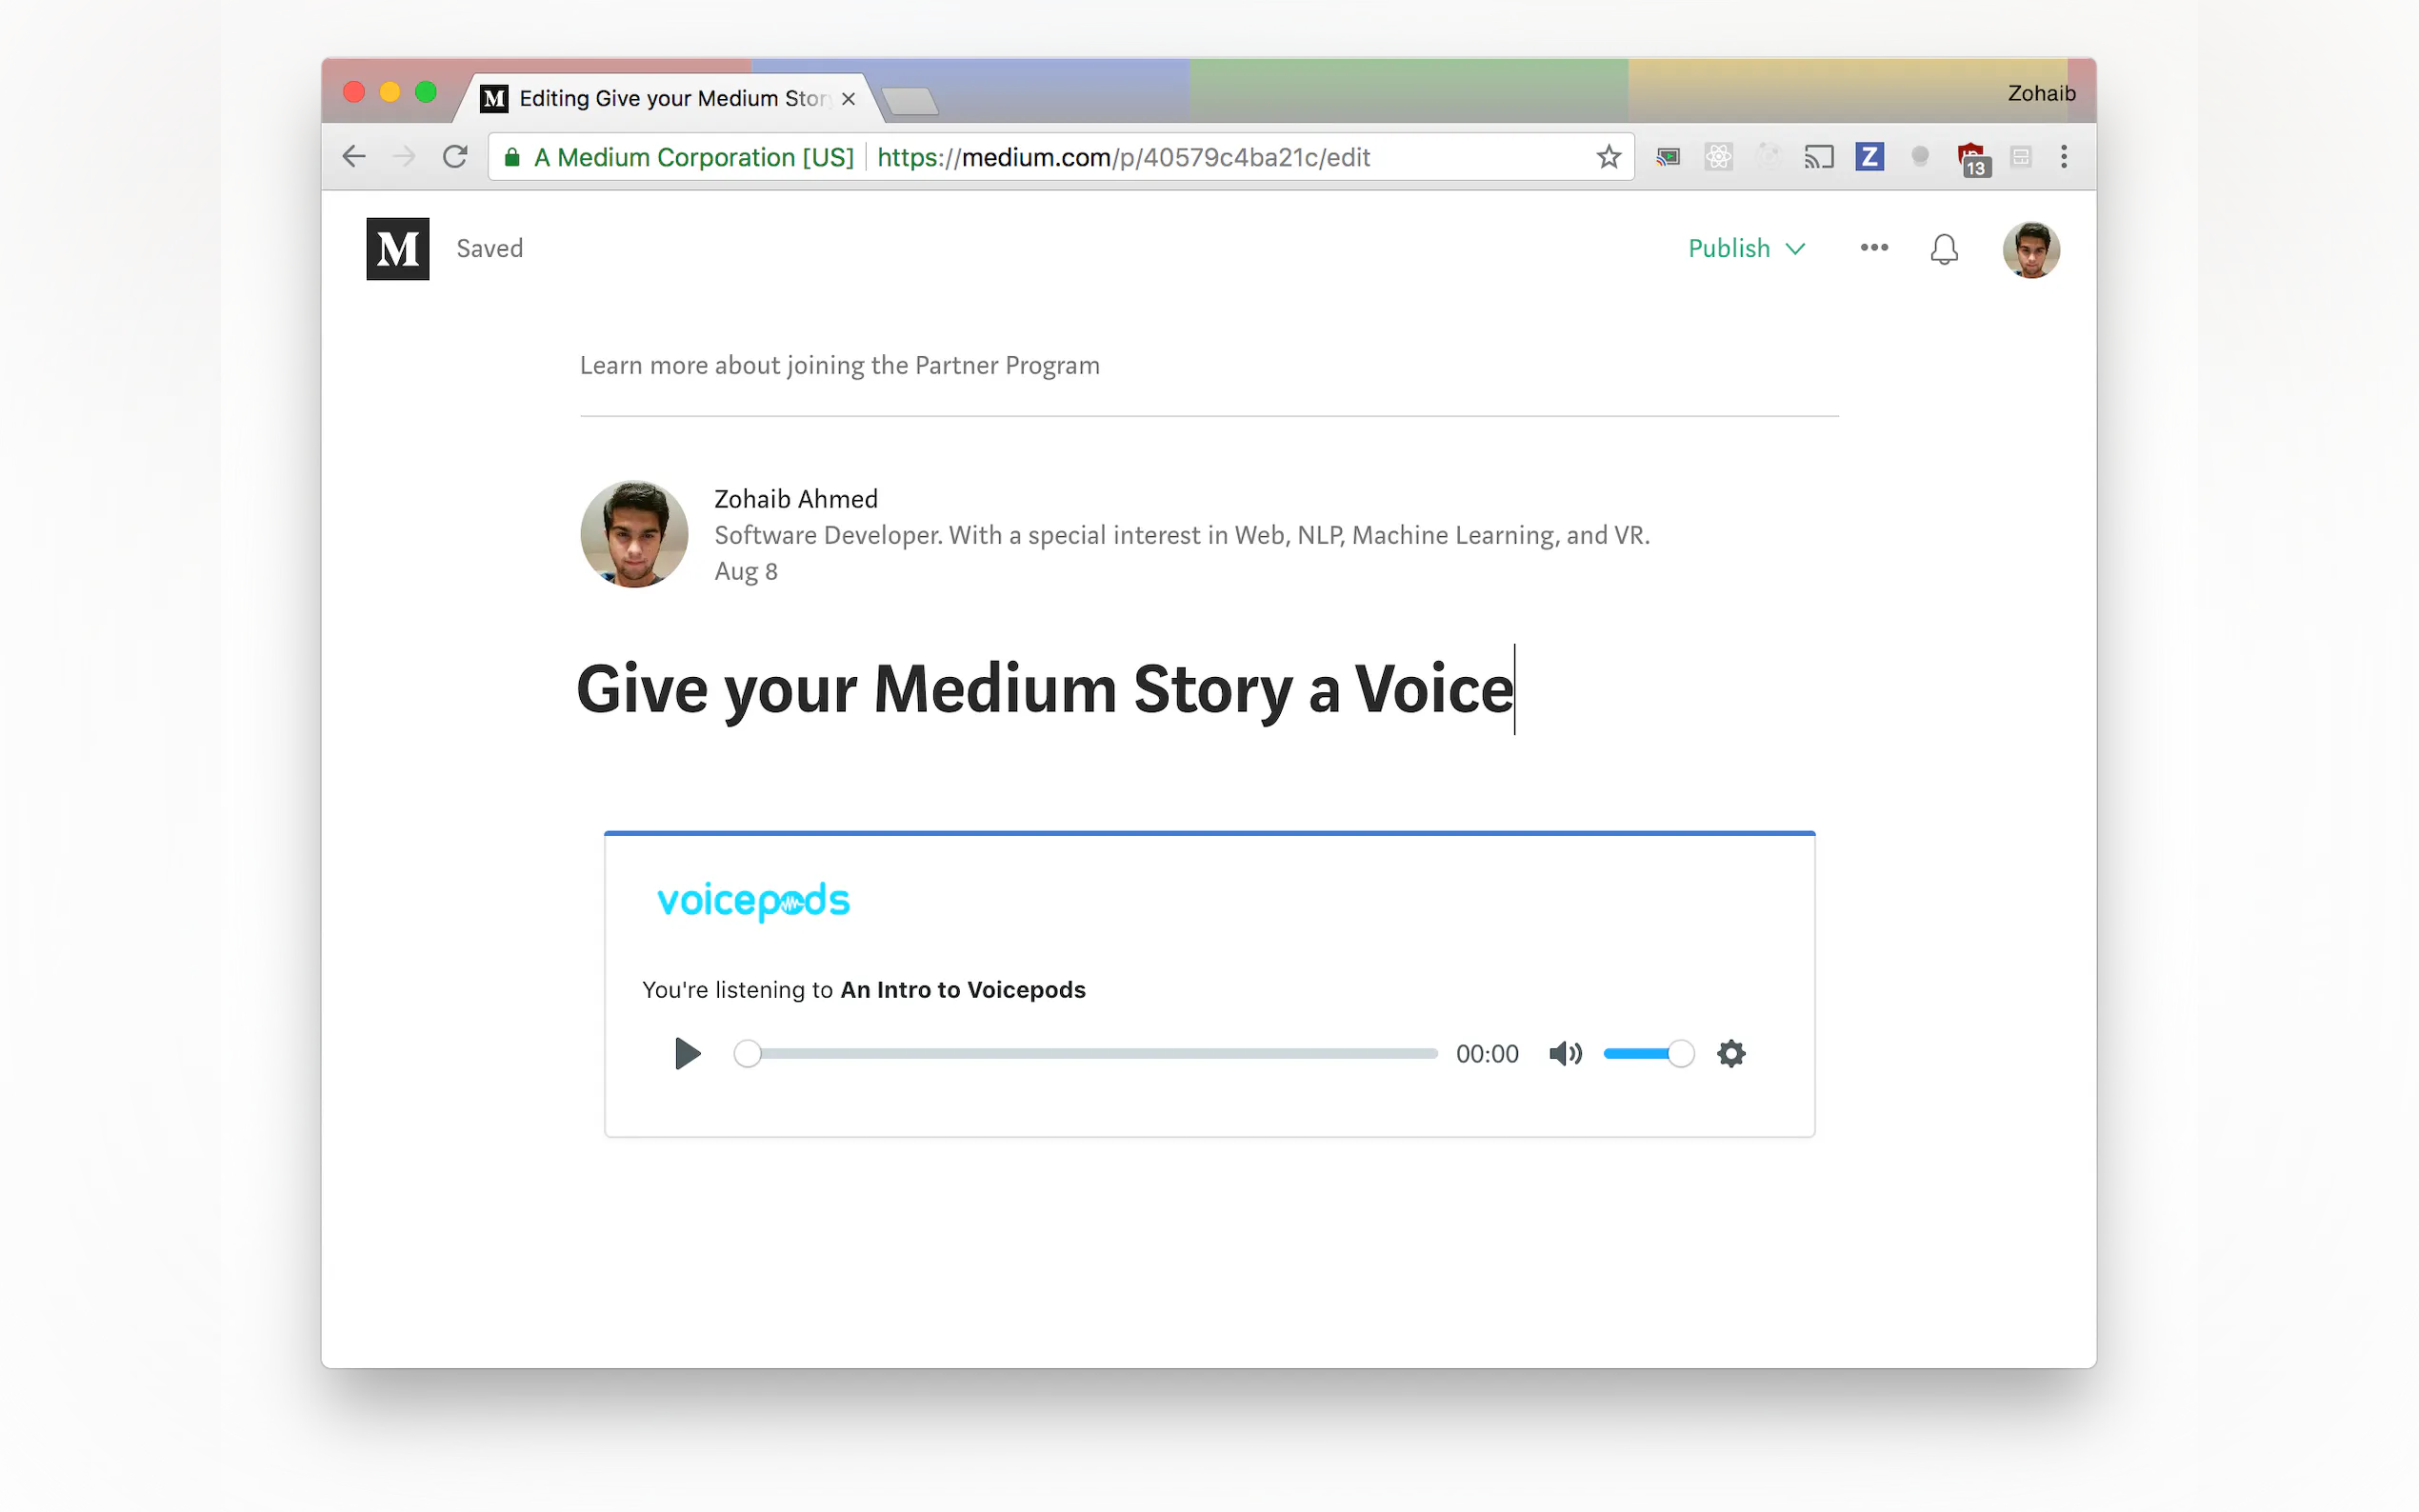2419x1512 pixels.
Task: Open a new browser tab
Action: (909, 100)
